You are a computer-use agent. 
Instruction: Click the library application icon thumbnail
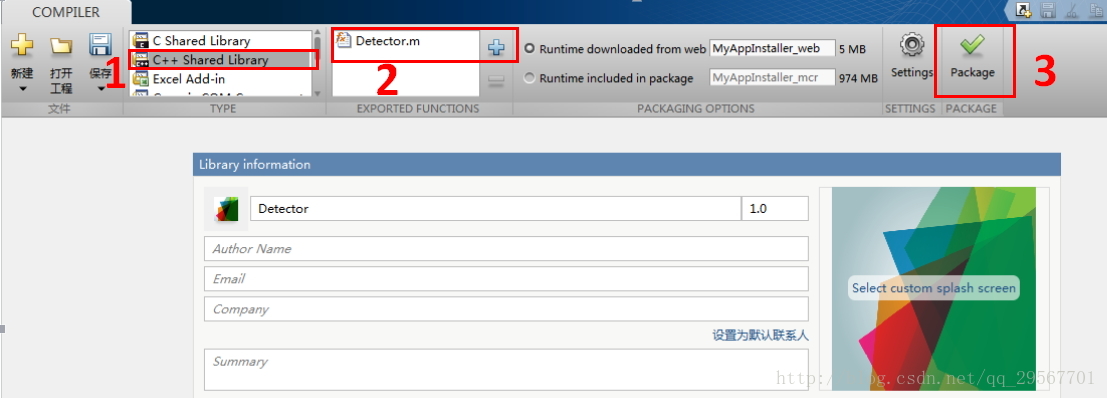tap(226, 209)
